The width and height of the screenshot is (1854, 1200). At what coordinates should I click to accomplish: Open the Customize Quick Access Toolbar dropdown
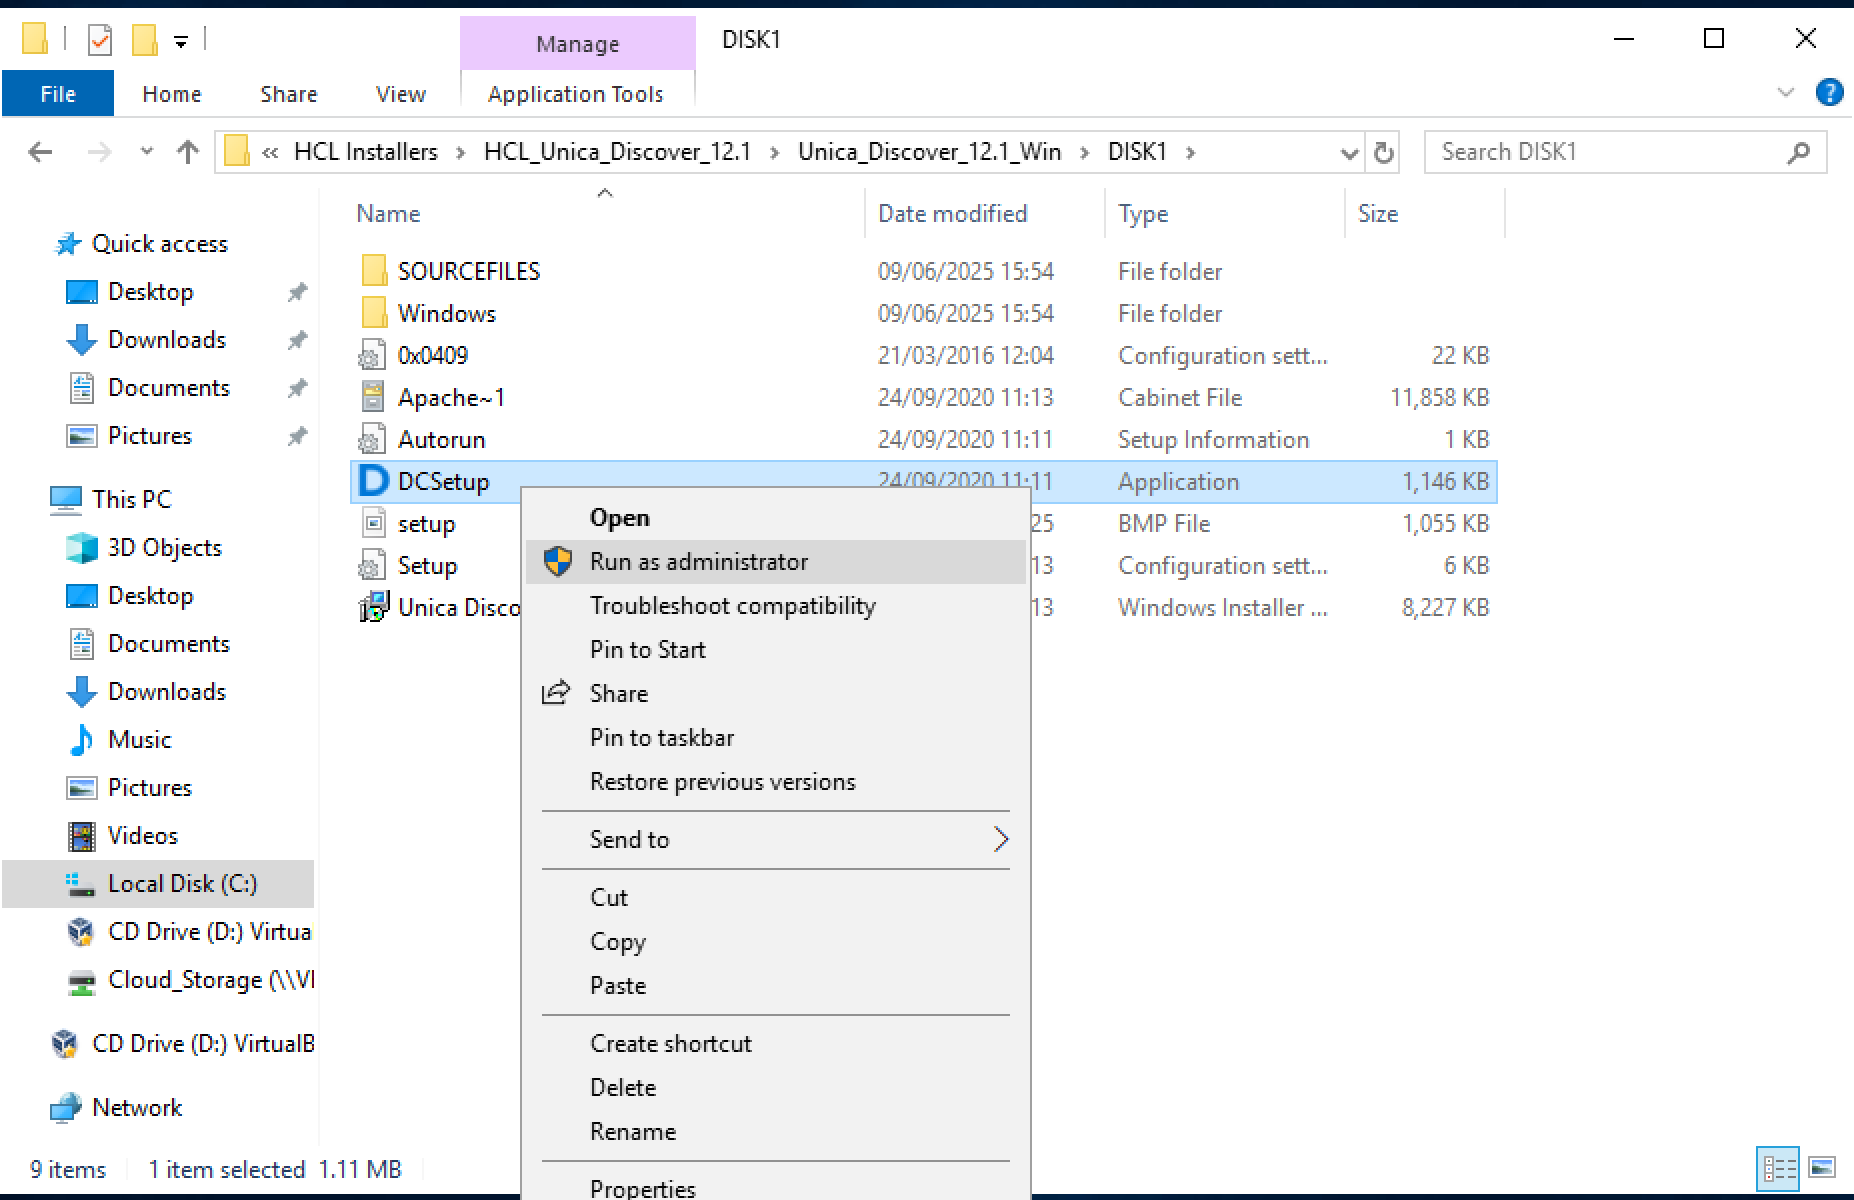[181, 41]
